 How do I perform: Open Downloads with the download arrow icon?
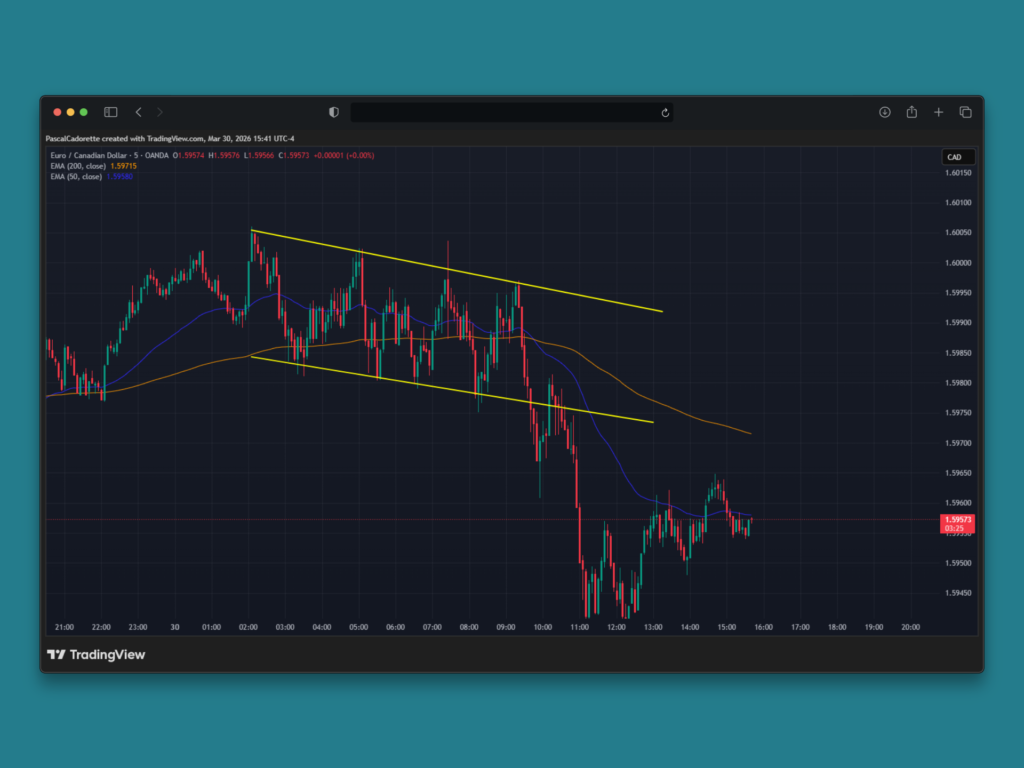pos(885,113)
